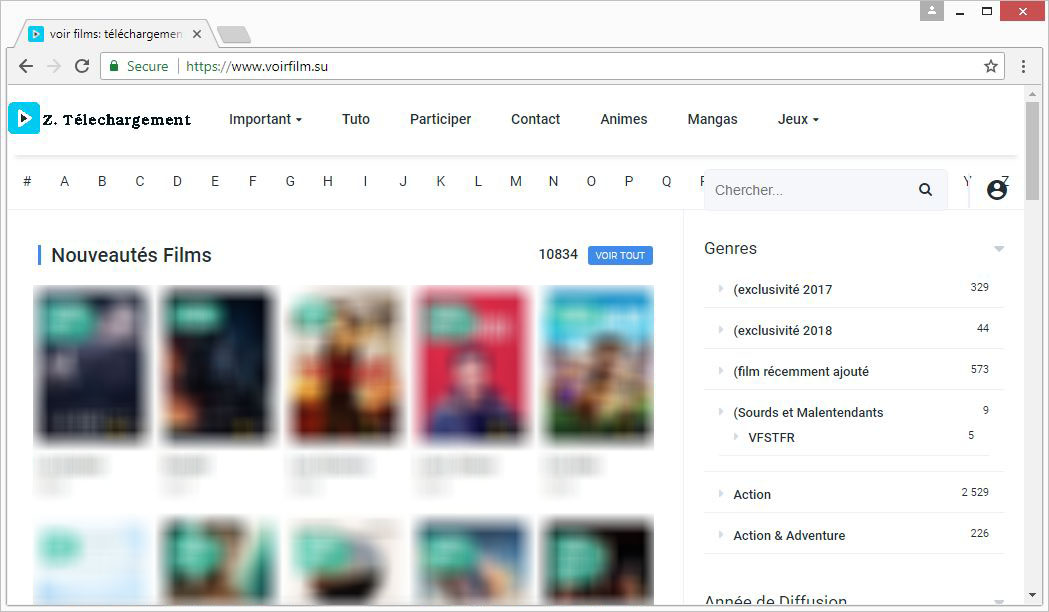The width and height of the screenshot is (1049, 612).
Task: Collapse the Genres panel arrow
Action: 999,249
